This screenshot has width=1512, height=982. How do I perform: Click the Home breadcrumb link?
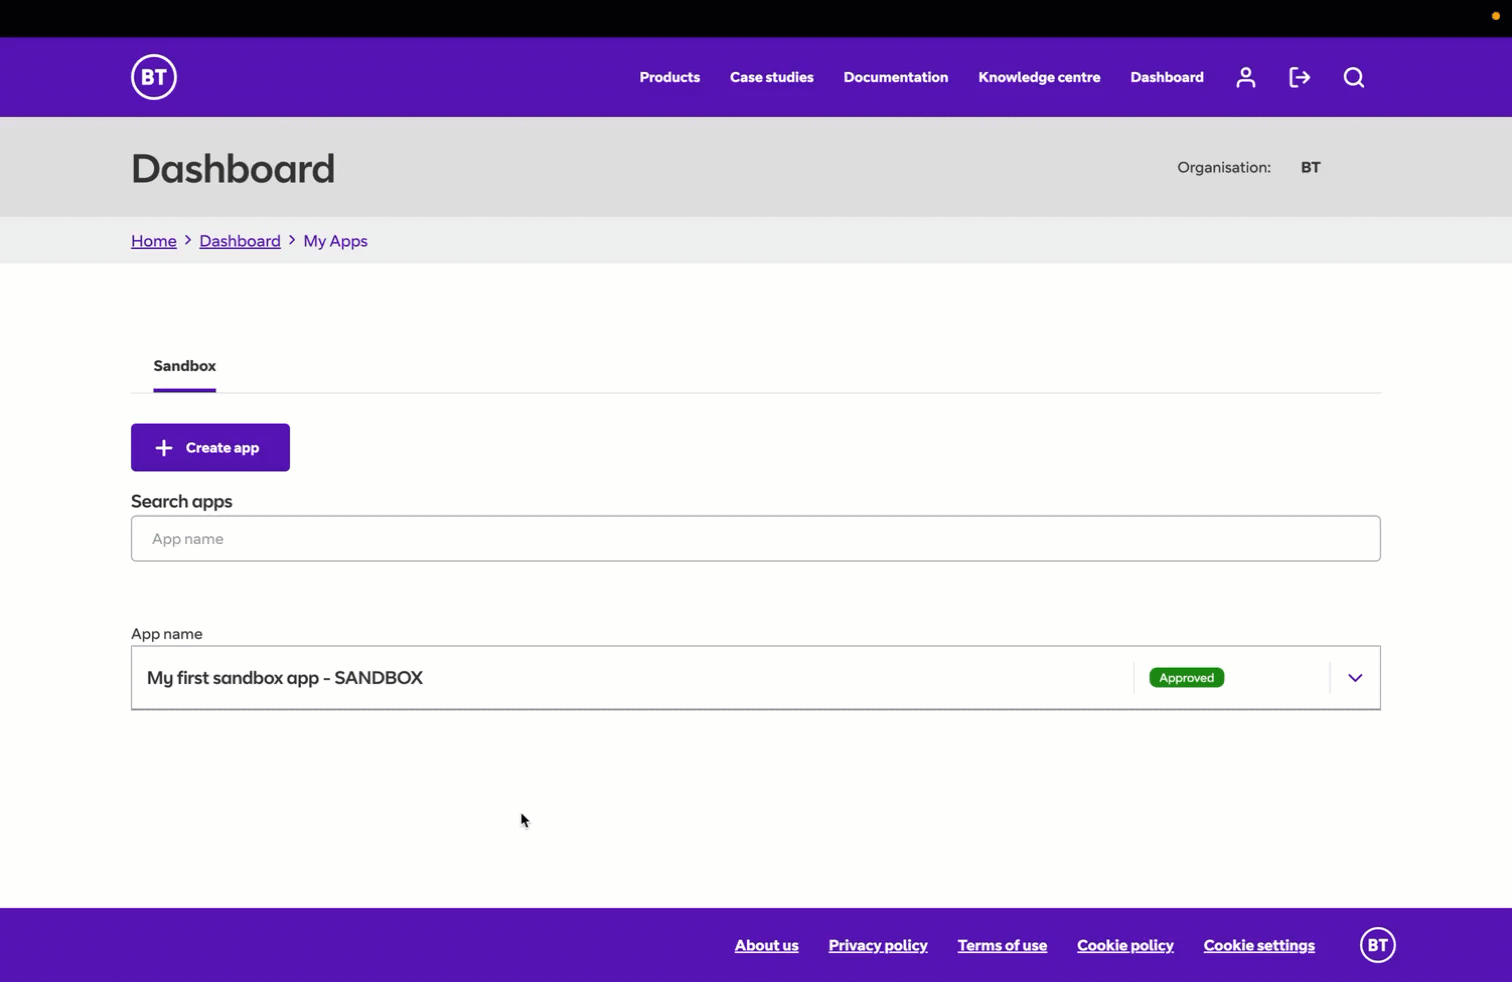tap(154, 241)
